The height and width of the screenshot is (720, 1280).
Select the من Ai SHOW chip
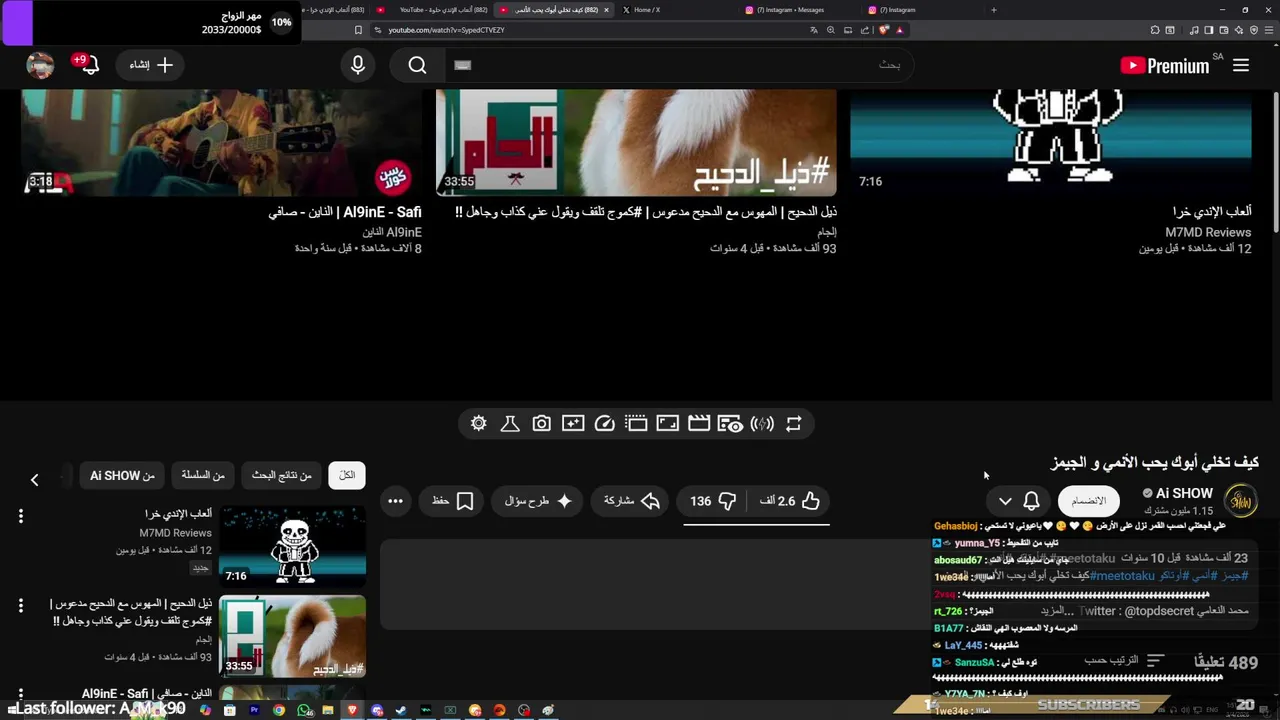[x=122, y=475]
